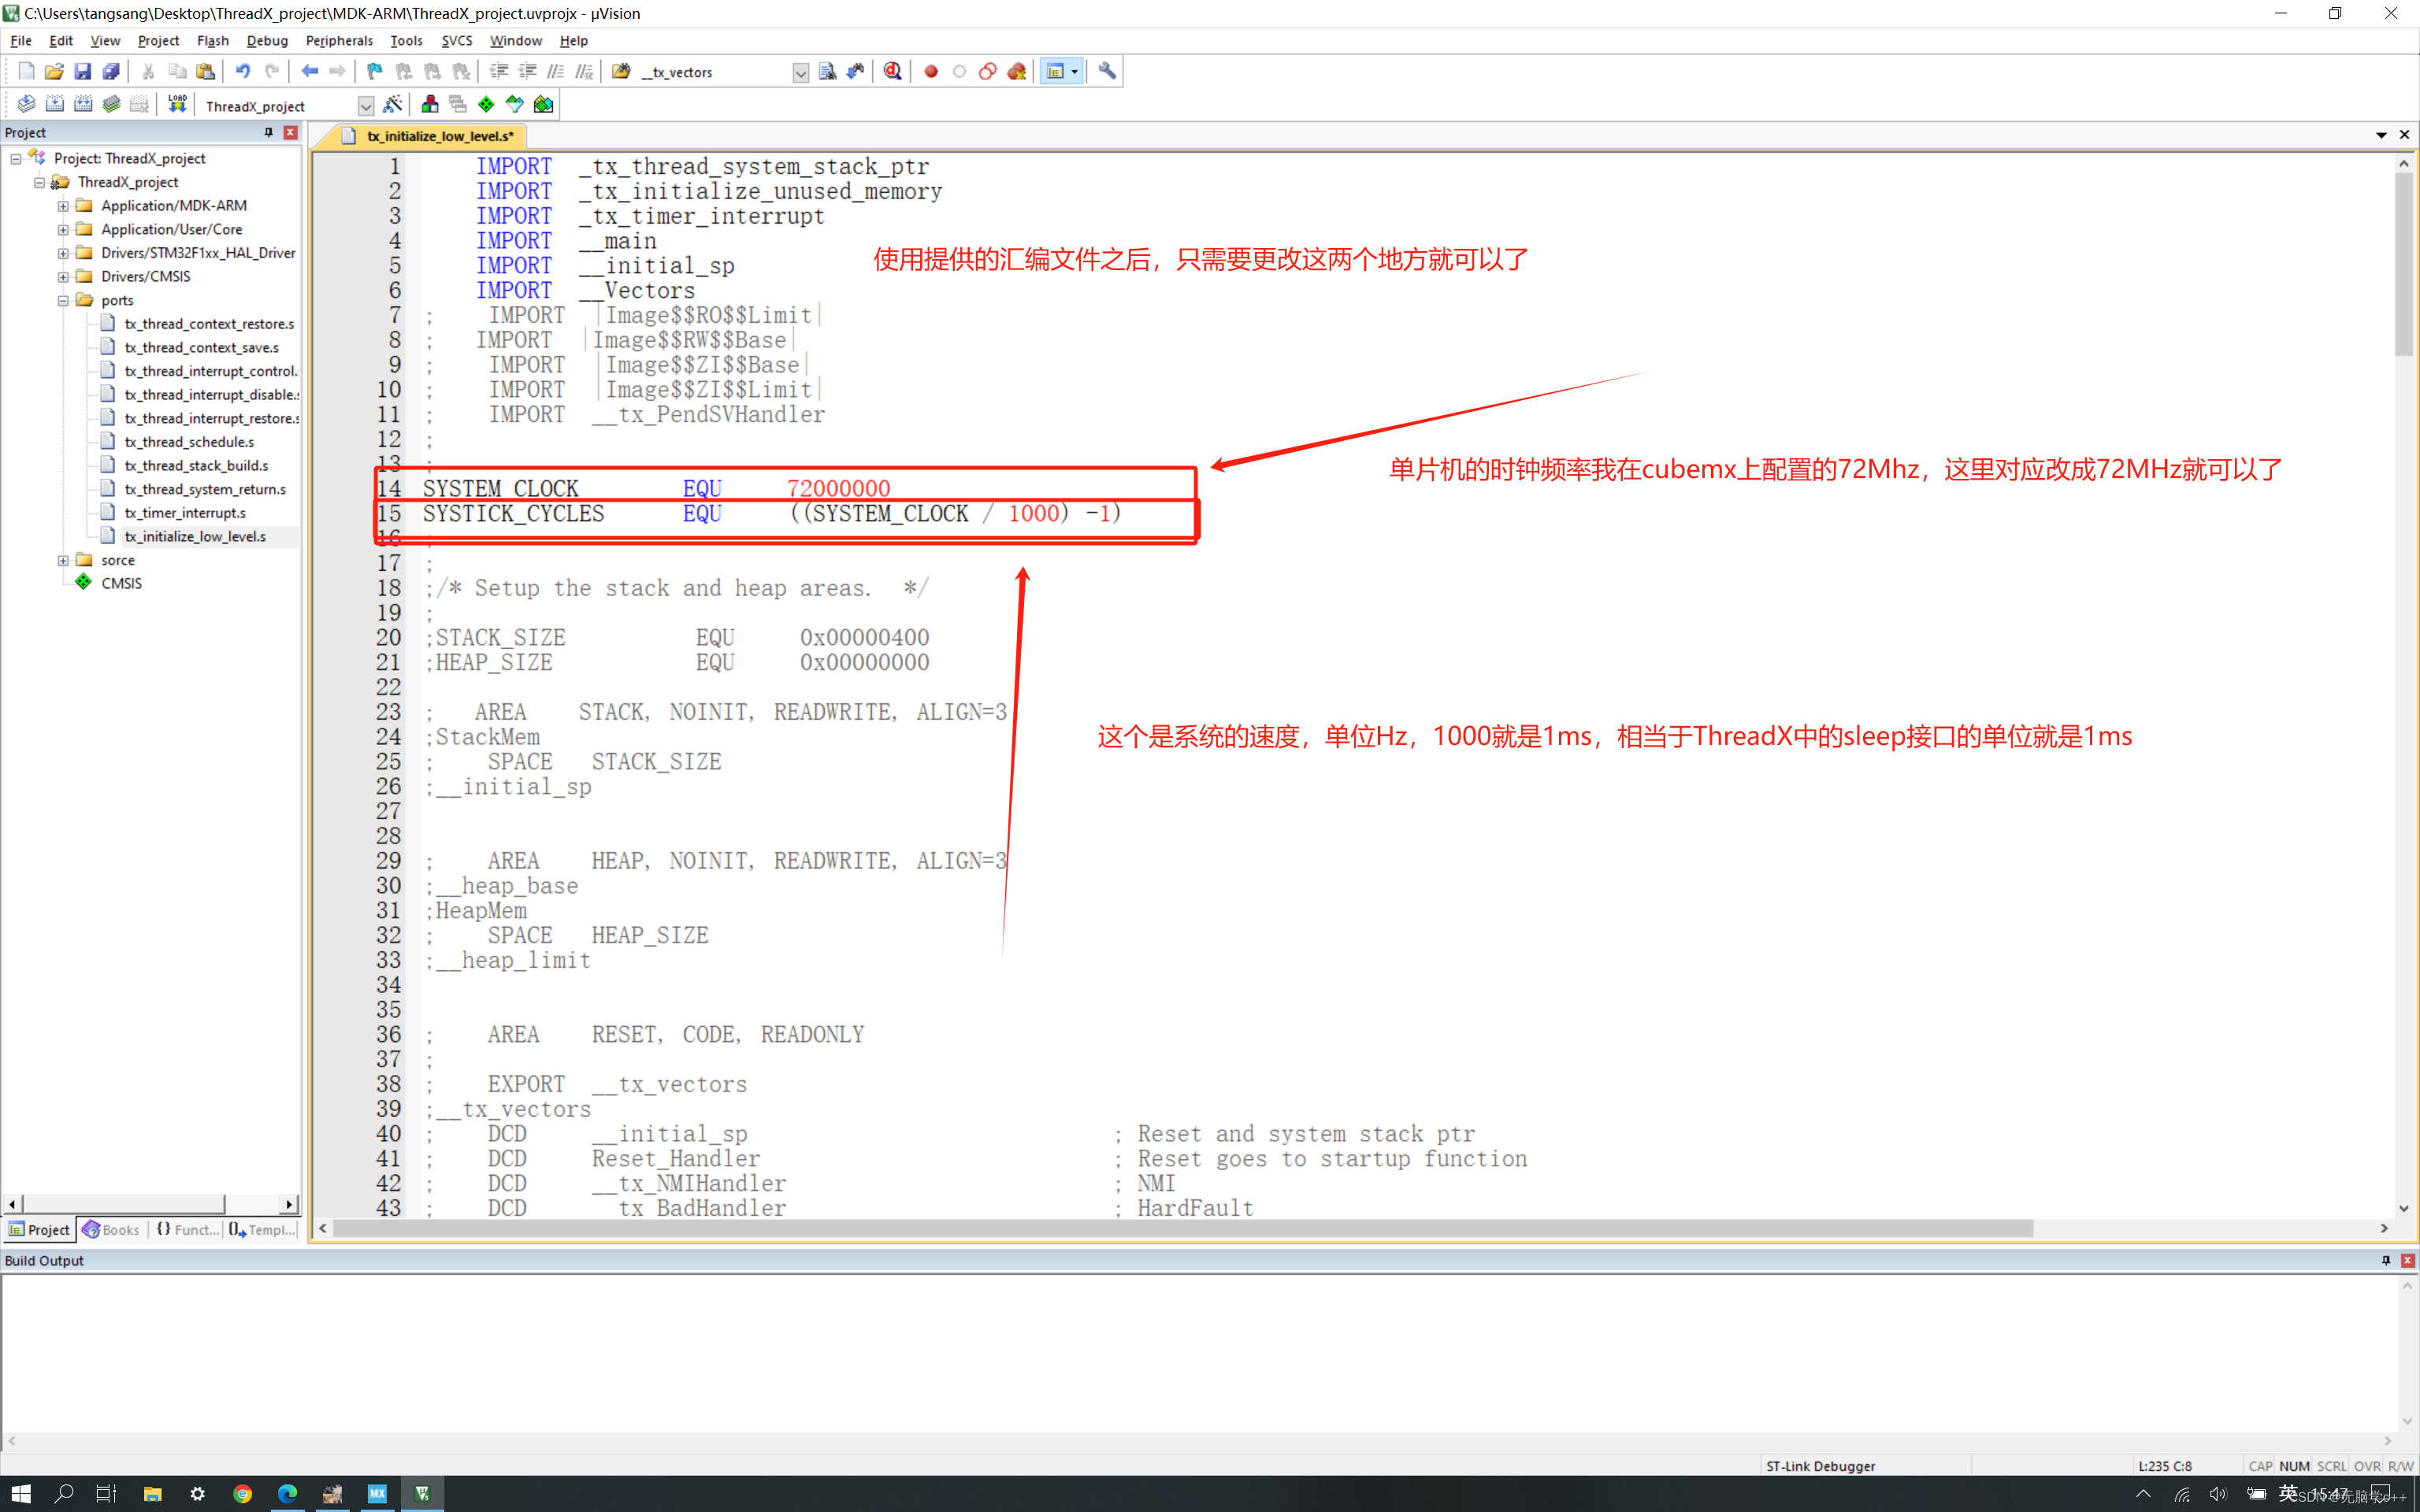Click the Chrome icon in taskbar
Viewport: 2420px width, 1512px height.
pyautogui.click(x=242, y=1494)
